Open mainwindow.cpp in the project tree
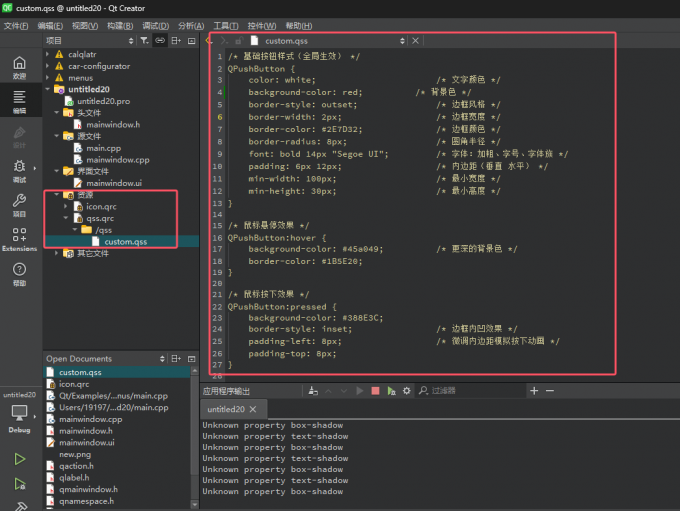Viewport: 680px width, 511px height. tap(118, 160)
